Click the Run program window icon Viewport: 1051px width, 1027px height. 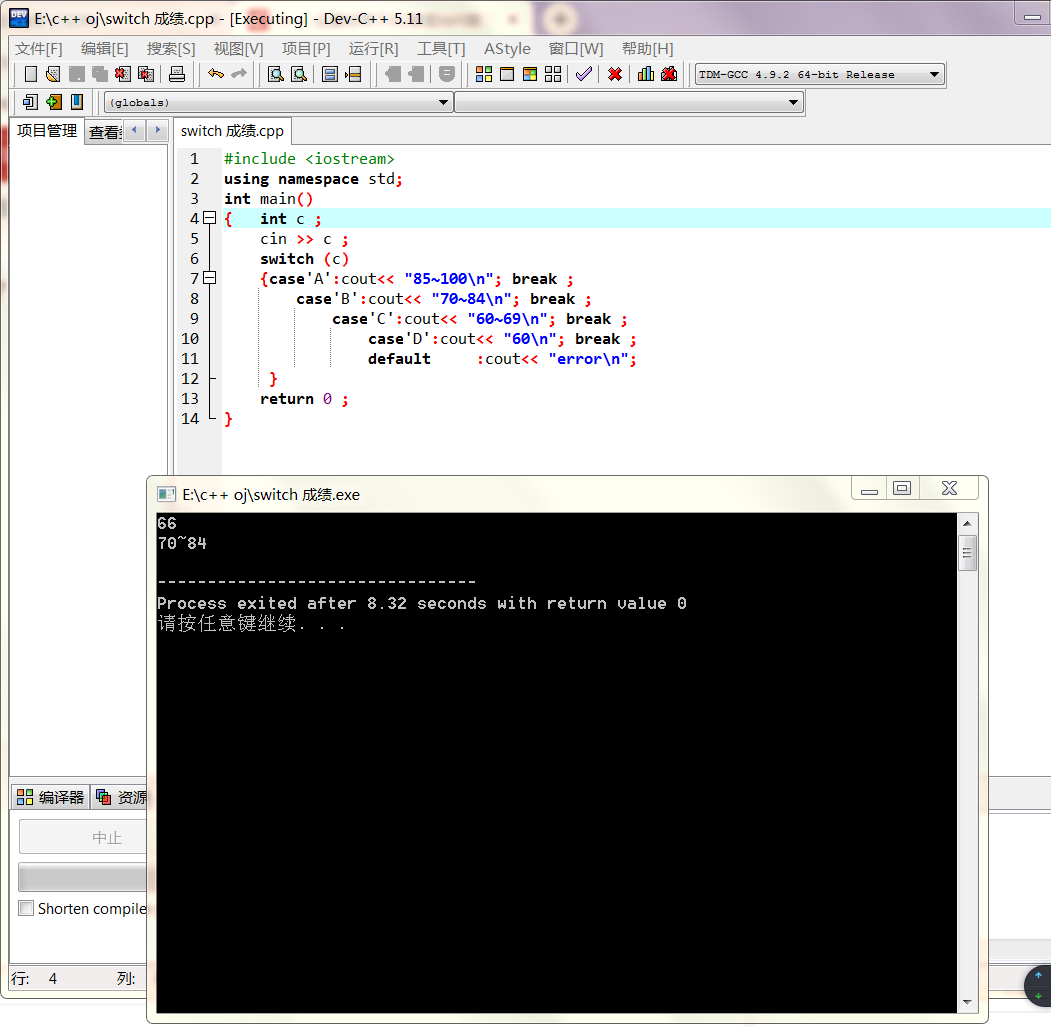pyautogui.click(x=507, y=74)
